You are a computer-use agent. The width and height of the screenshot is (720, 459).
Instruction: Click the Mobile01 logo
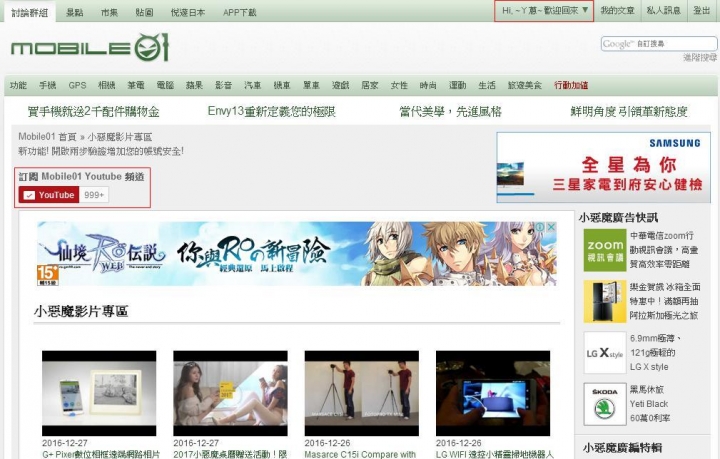coord(90,47)
